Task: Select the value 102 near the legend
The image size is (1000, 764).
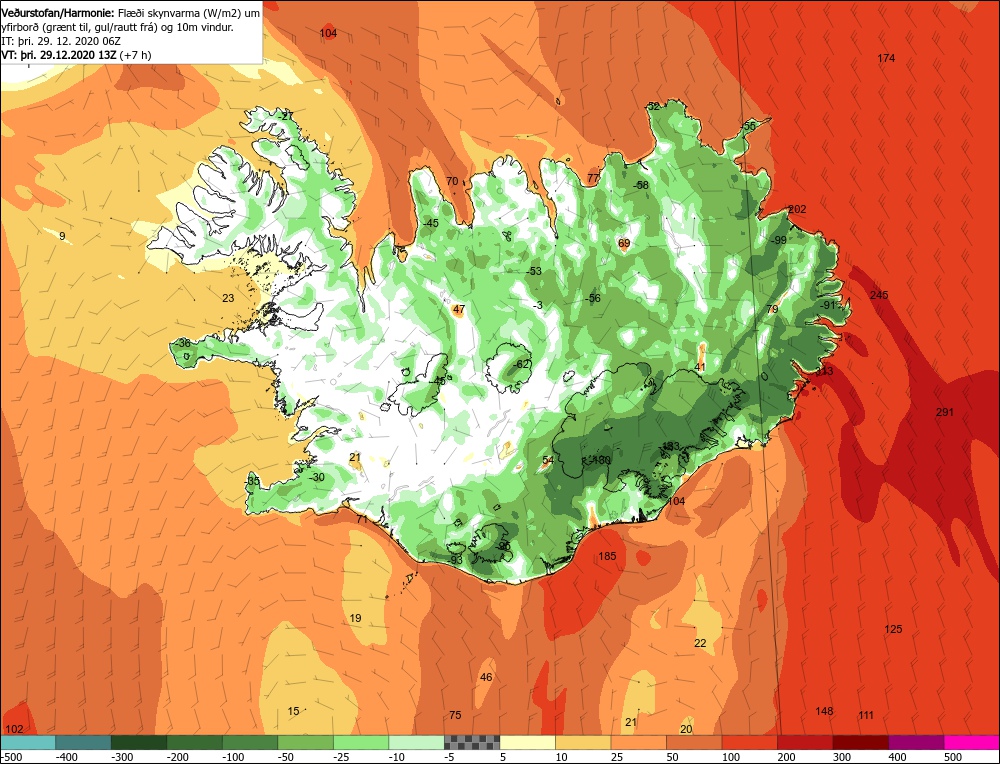Action: click(x=14, y=730)
